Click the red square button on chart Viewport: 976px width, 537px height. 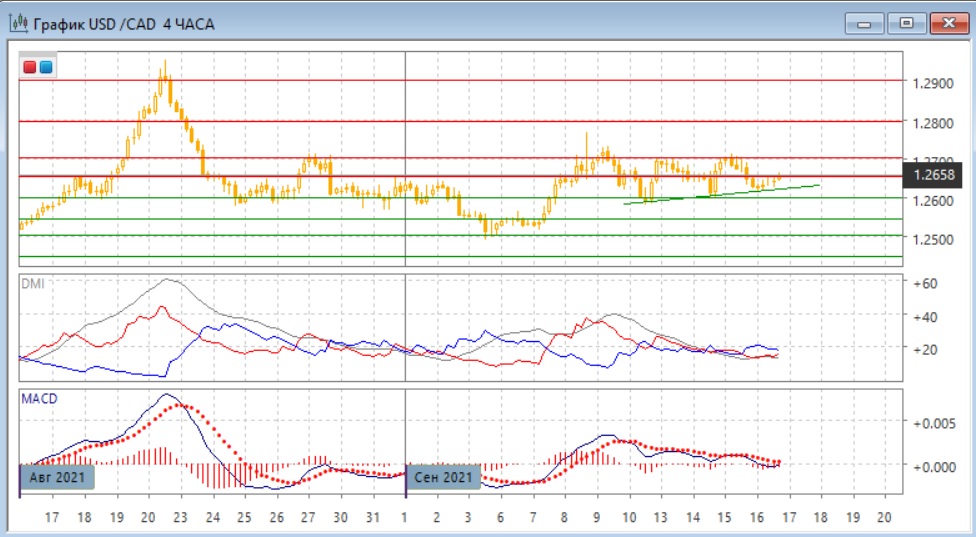(30, 67)
